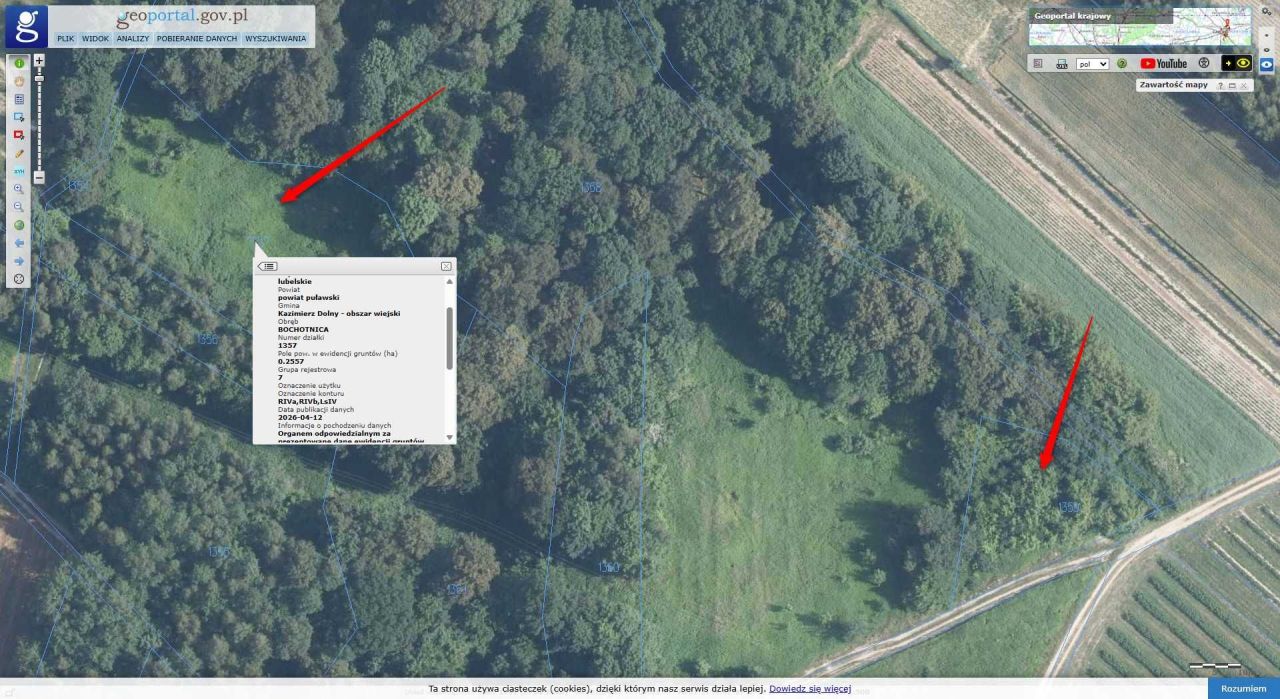Open the XYH coordinates tool

[x=19, y=171]
